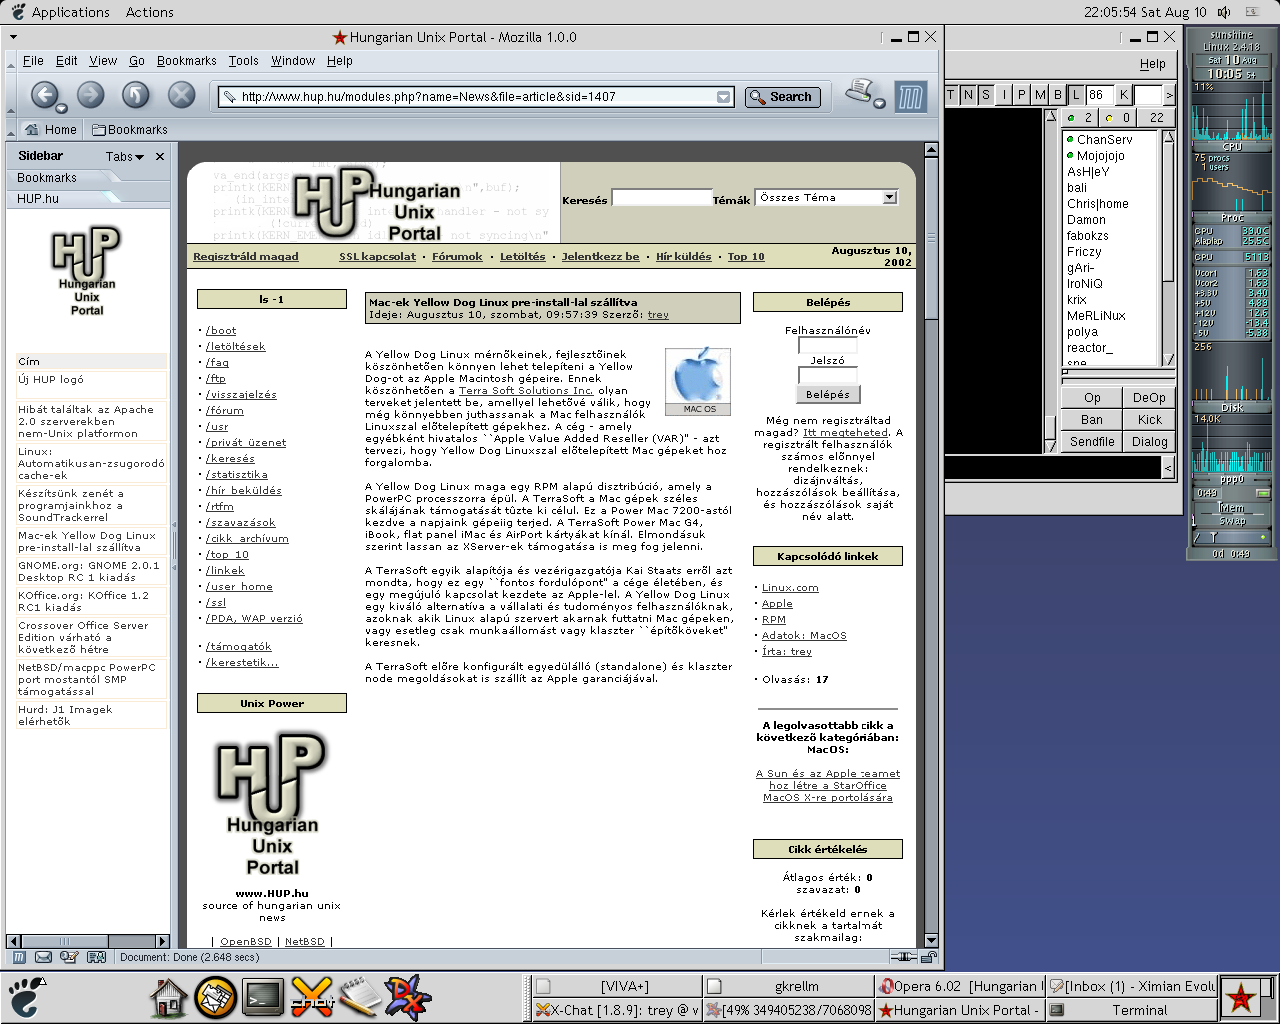Open the File menu
1280x1024 pixels.
coord(33,61)
